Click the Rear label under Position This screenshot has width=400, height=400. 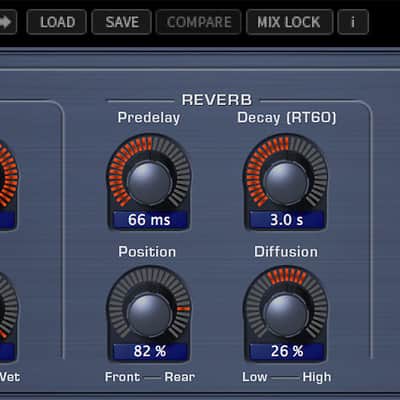(180, 377)
